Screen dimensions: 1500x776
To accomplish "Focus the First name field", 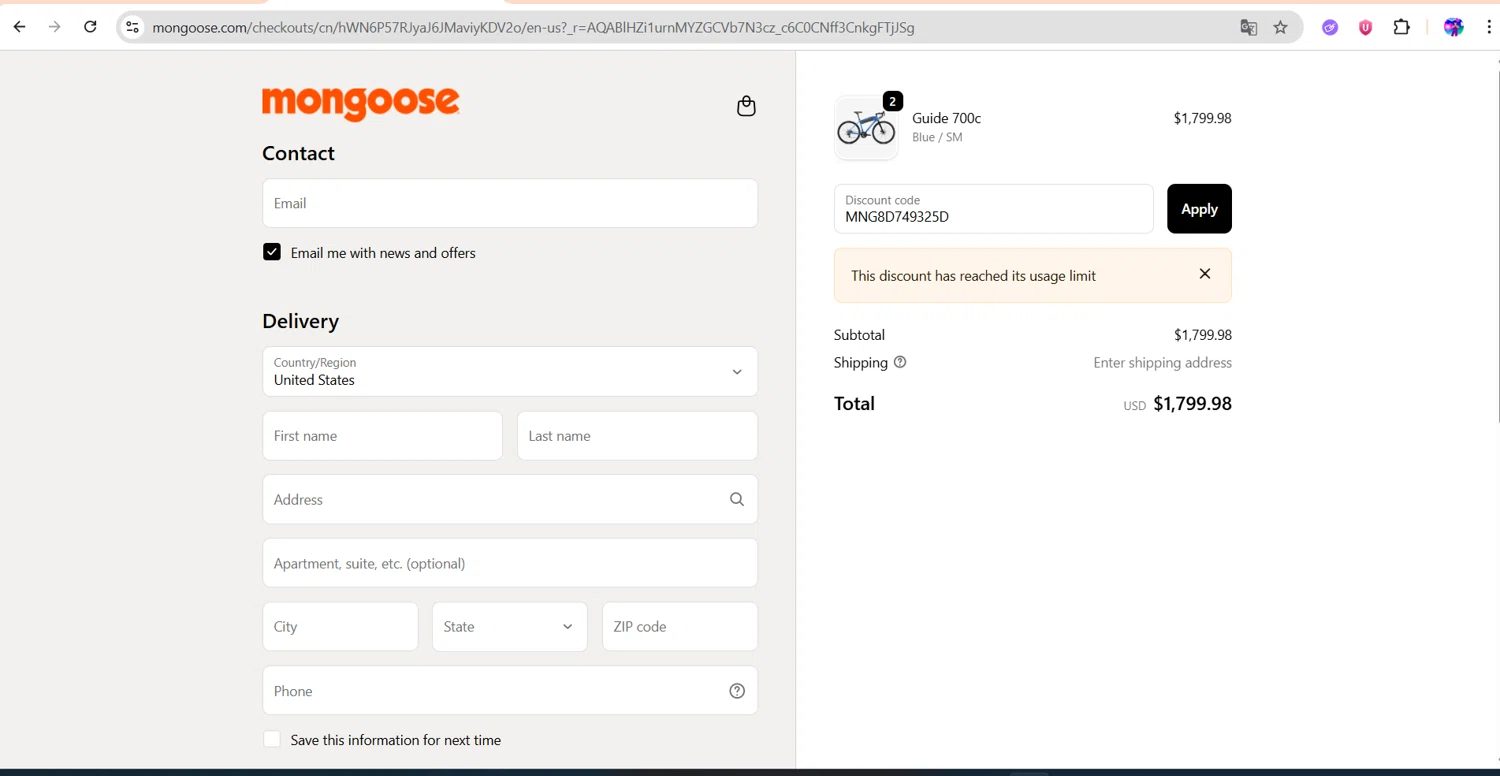I will click(382, 436).
